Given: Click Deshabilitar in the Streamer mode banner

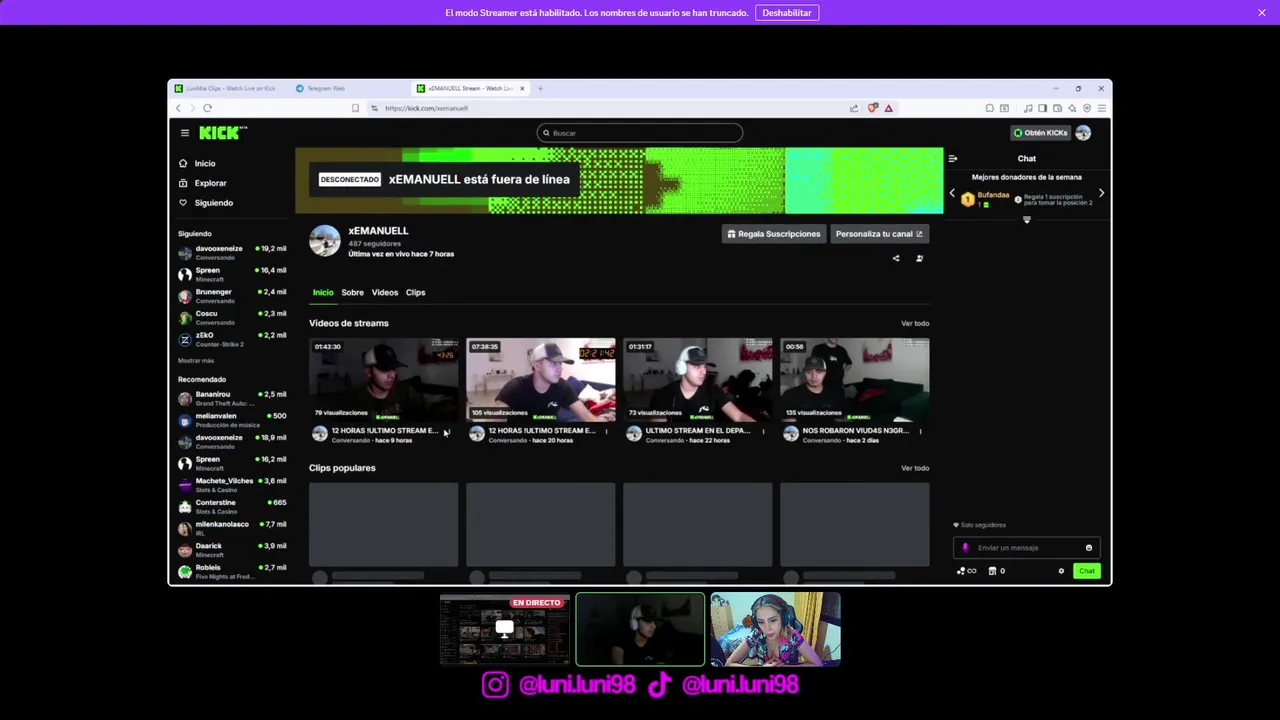Looking at the screenshot, I should (787, 13).
